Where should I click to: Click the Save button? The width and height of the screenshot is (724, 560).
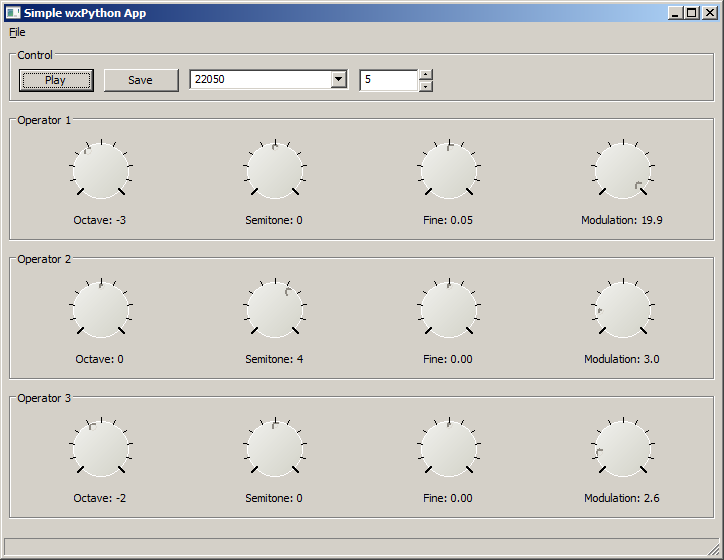click(141, 80)
